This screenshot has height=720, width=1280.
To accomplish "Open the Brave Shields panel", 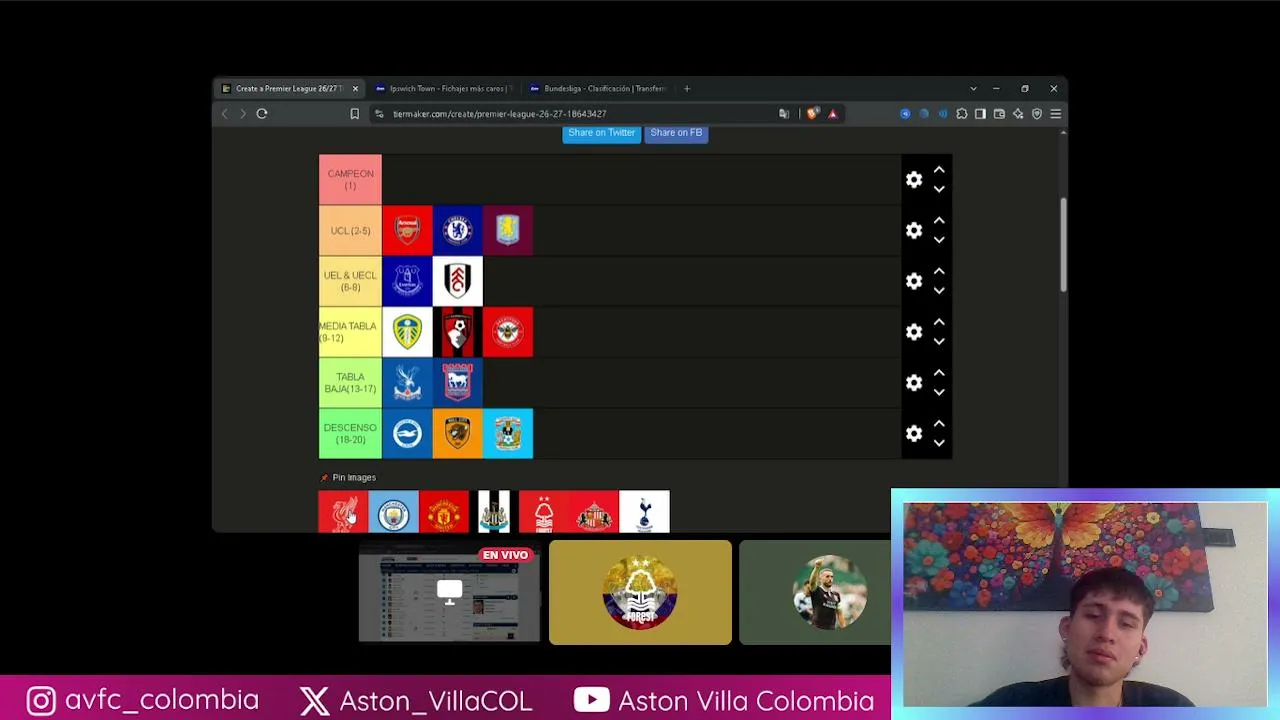I will (x=812, y=114).
